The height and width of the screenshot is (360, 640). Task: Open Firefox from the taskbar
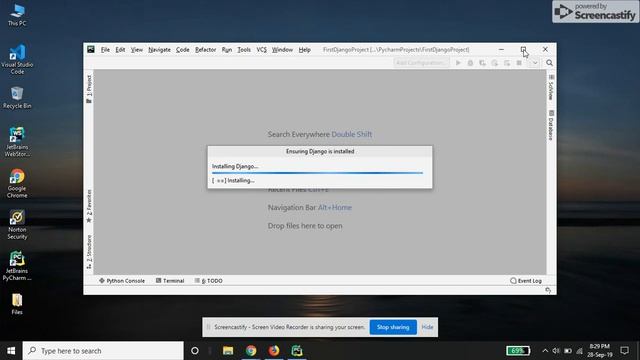click(x=274, y=351)
